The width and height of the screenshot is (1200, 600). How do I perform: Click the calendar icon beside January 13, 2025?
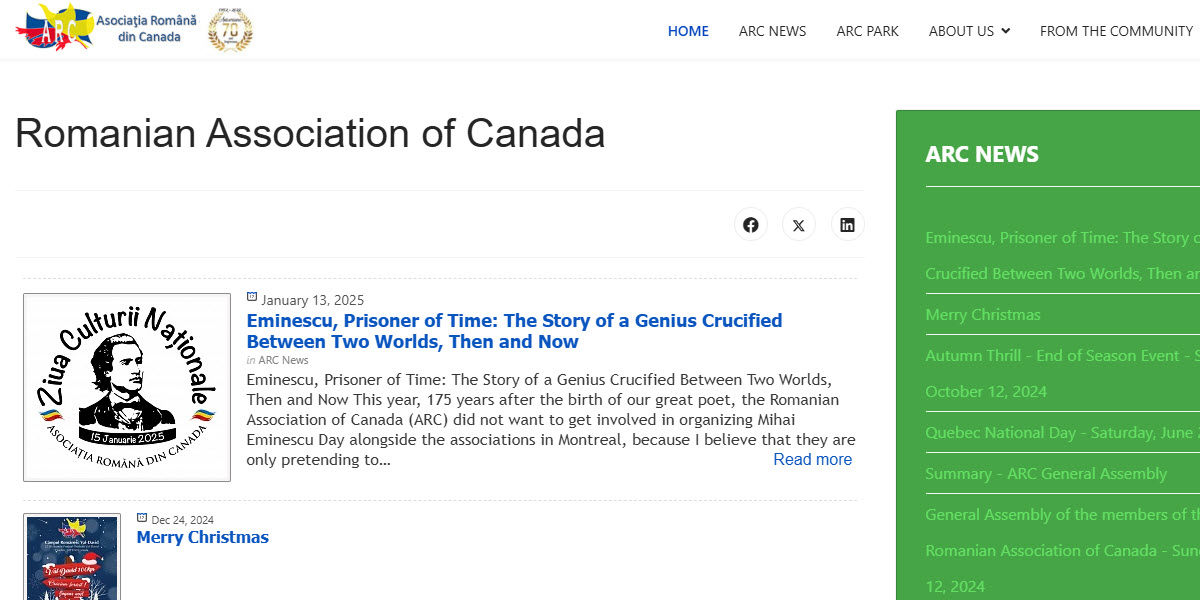click(x=251, y=297)
